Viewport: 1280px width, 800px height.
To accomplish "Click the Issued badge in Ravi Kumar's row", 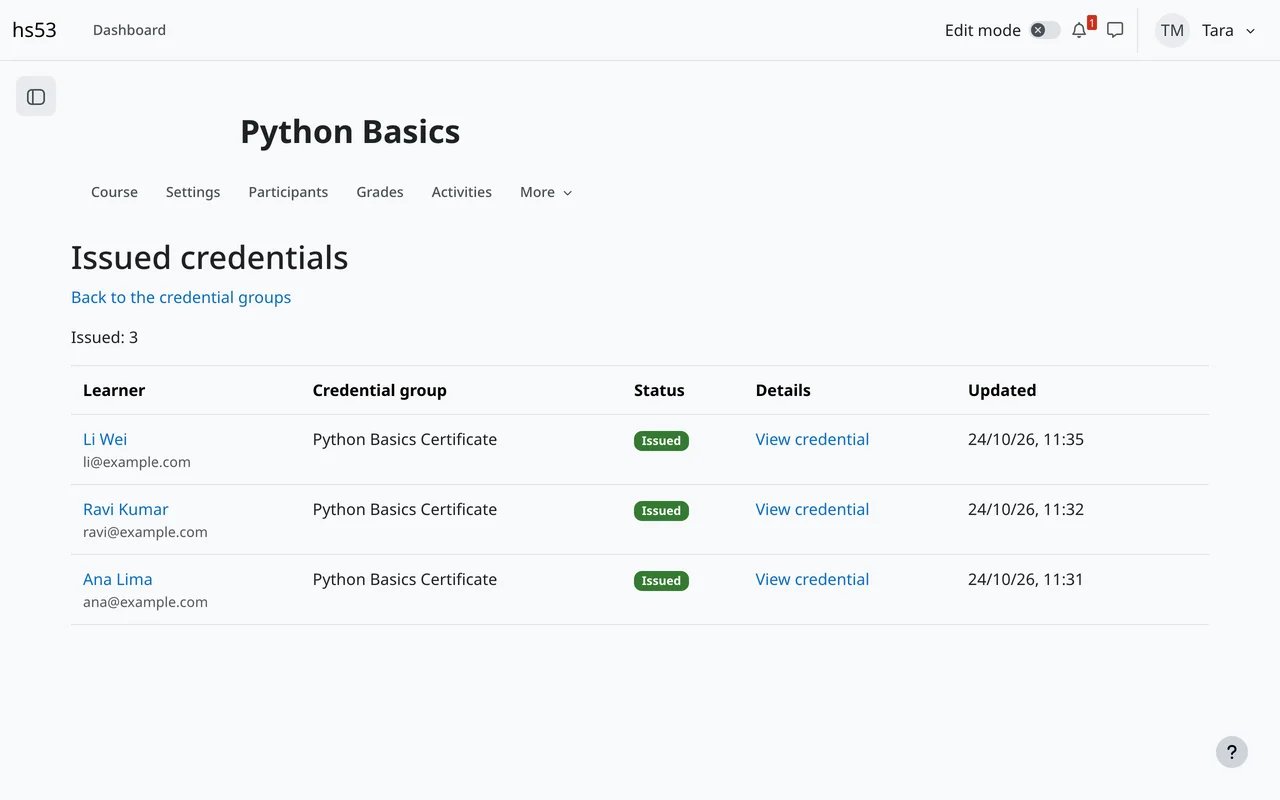I will pos(661,511).
